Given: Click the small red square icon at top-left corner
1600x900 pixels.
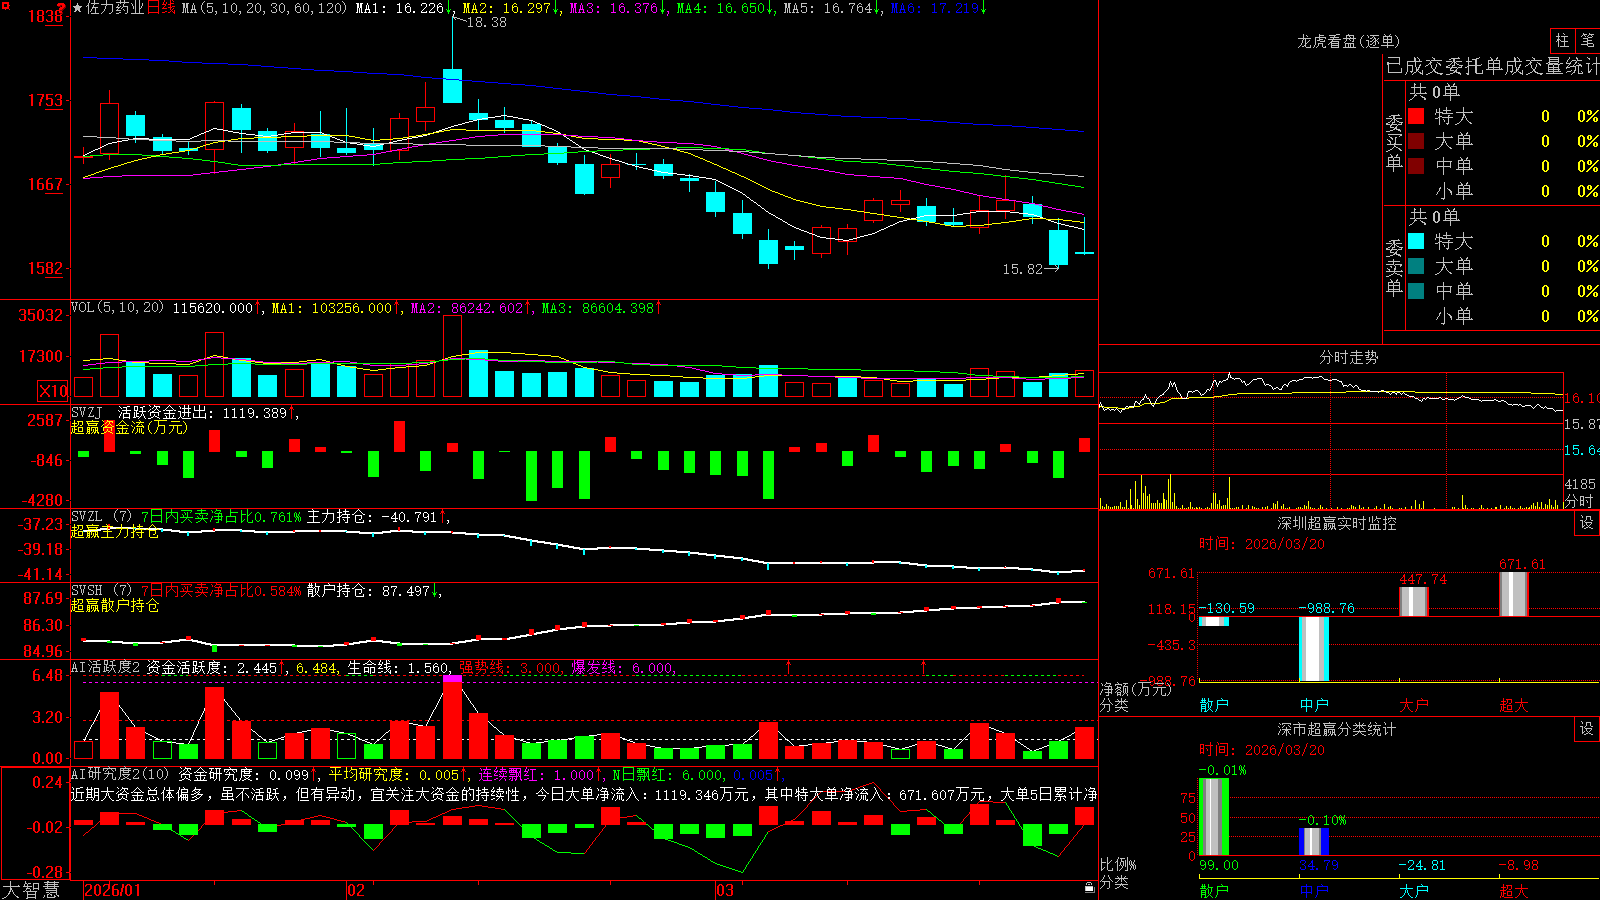Looking at the screenshot, I should click(5, 5).
